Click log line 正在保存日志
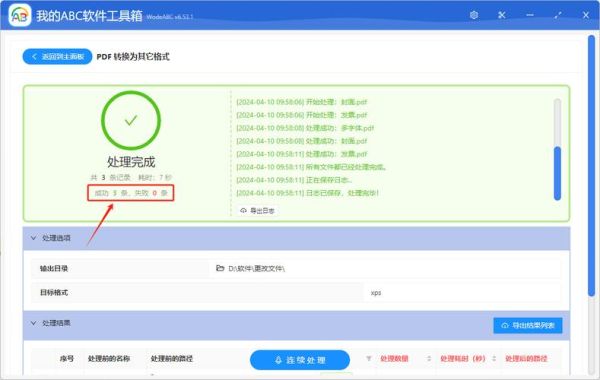Image resolution: width=600 pixels, height=380 pixels. [x=294, y=180]
